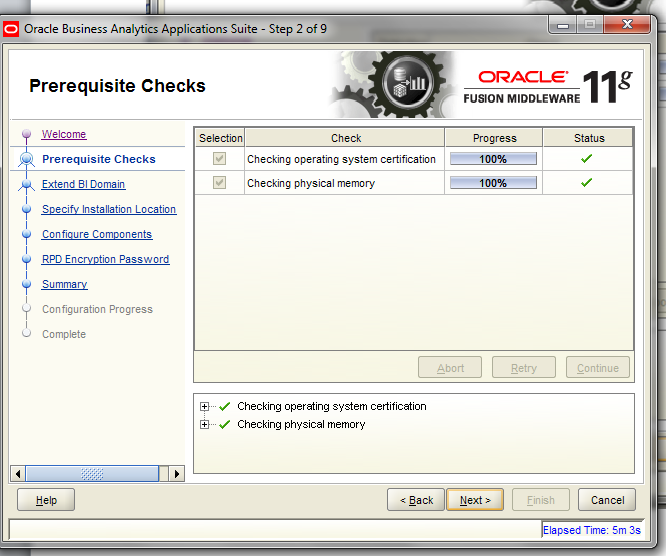This screenshot has height=556, width=666.
Task: Click the Welcome step bullet icon
Action: click(x=26, y=134)
